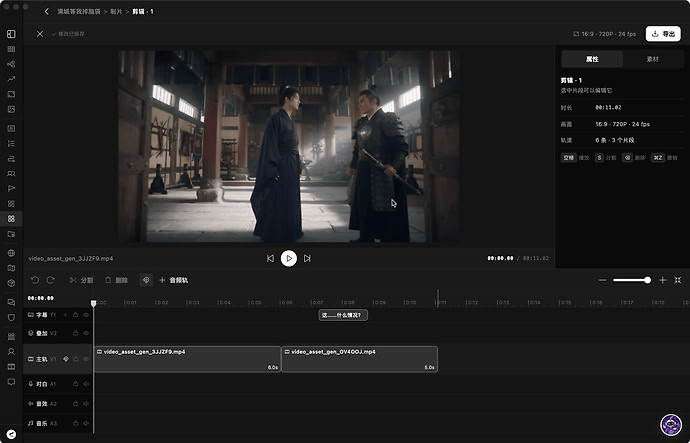Add an audio track with 音频轨
The height and width of the screenshot is (443, 690).
click(173, 280)
